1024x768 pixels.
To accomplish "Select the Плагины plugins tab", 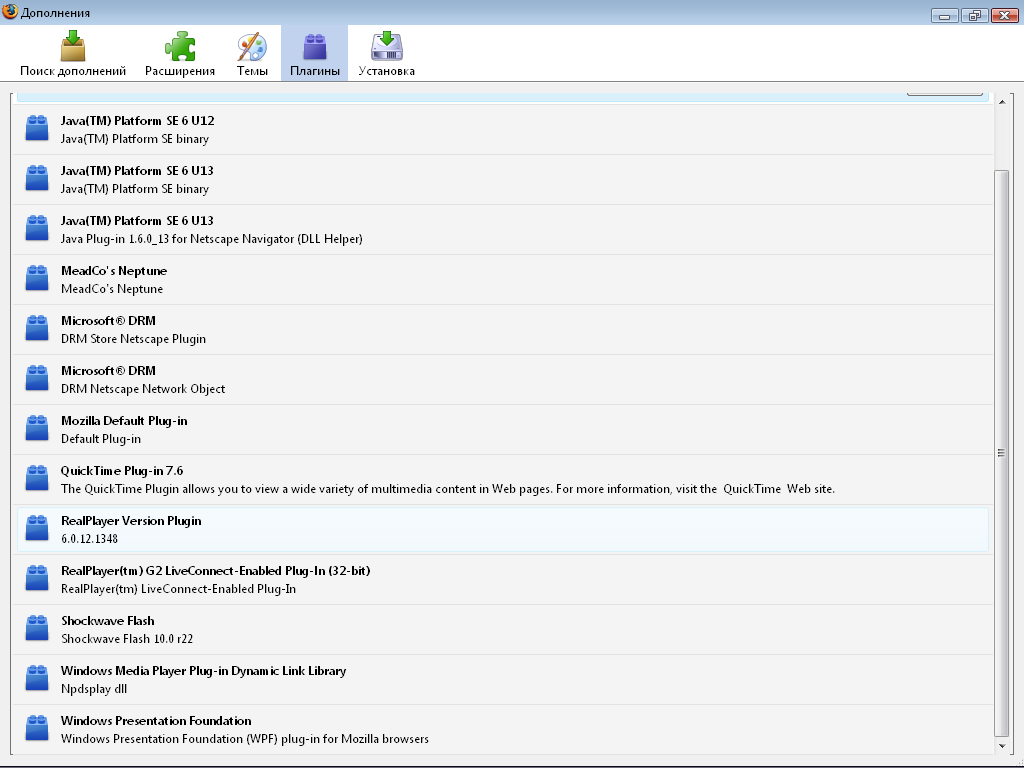I will [315, 54].
